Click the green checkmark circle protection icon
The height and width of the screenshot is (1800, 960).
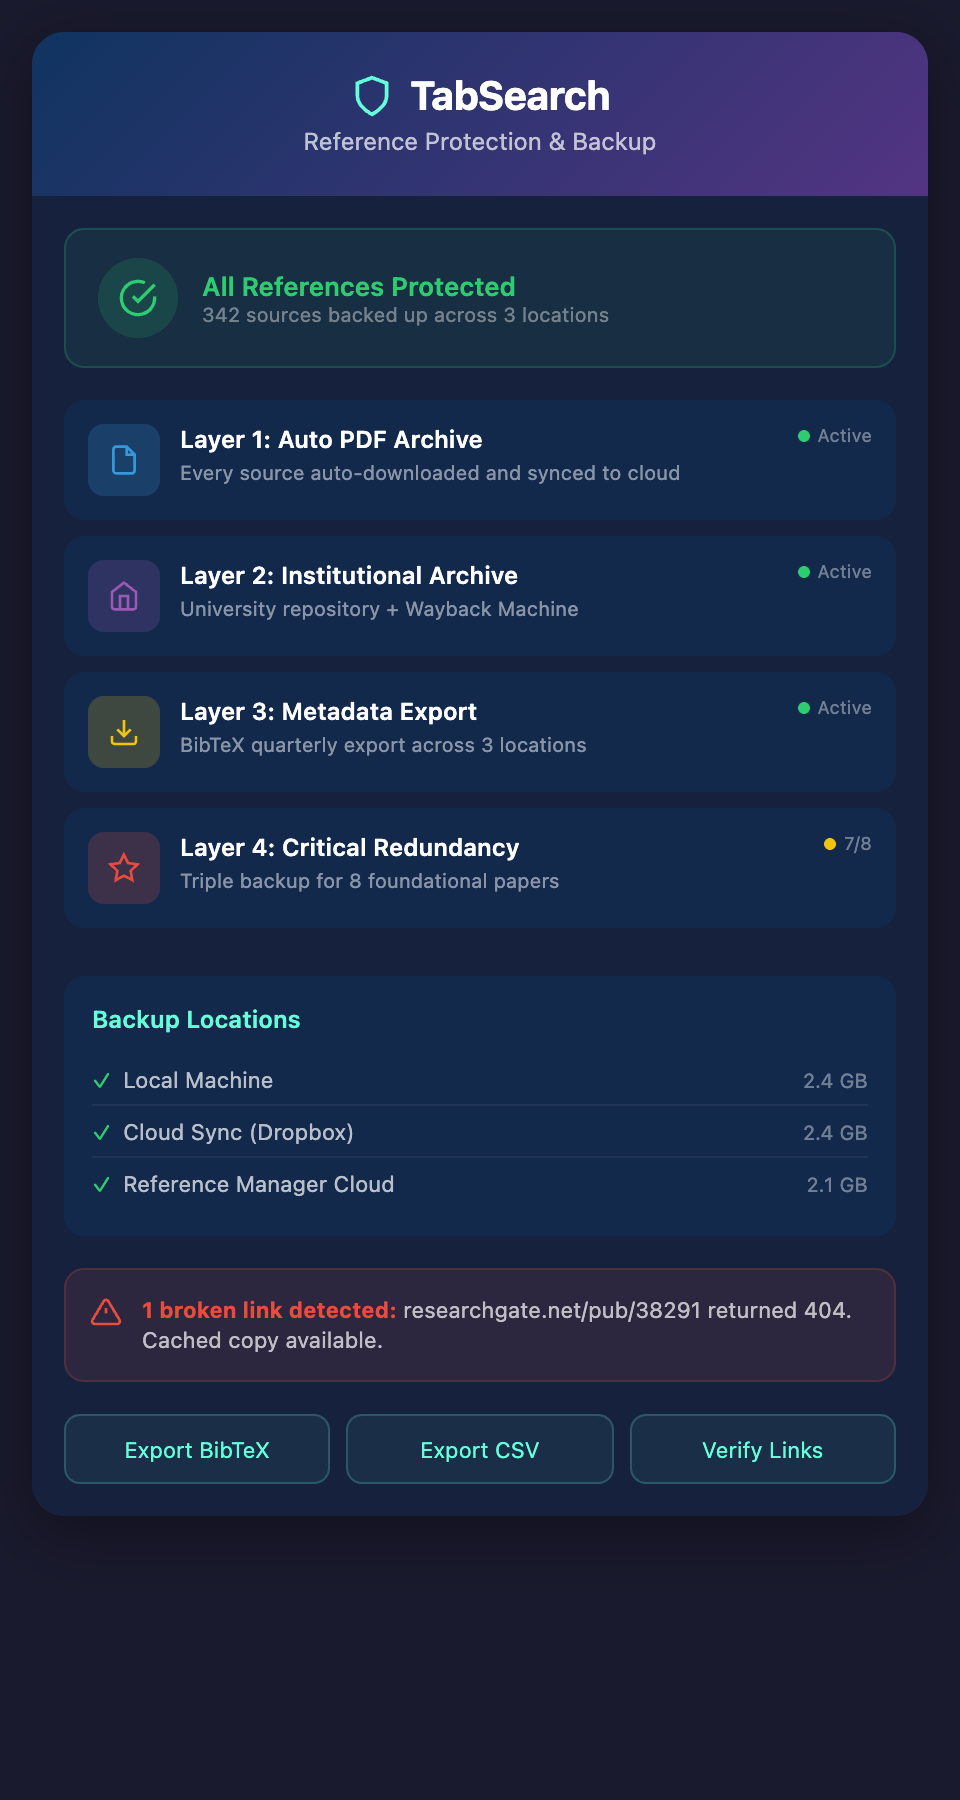click(x=138, y=298)
